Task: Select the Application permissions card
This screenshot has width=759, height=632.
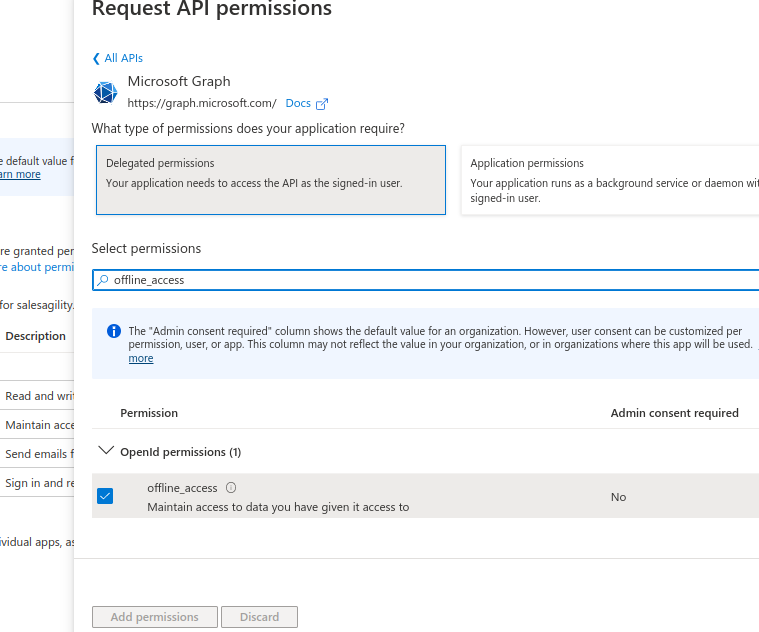Action: click(x=610, y=180)
